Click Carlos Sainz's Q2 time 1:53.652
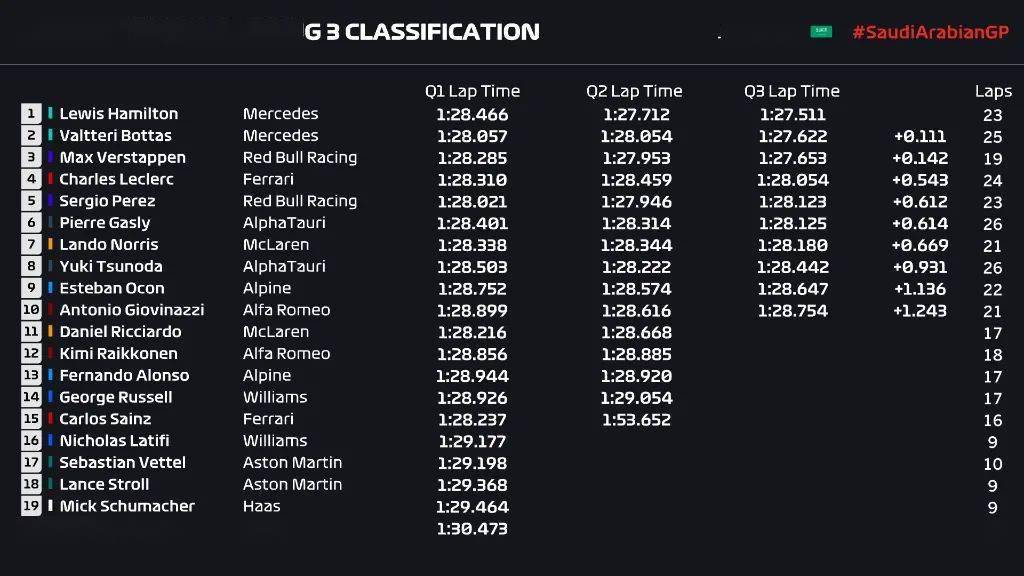Screen dimensions: 1024x576 point(636,419)
